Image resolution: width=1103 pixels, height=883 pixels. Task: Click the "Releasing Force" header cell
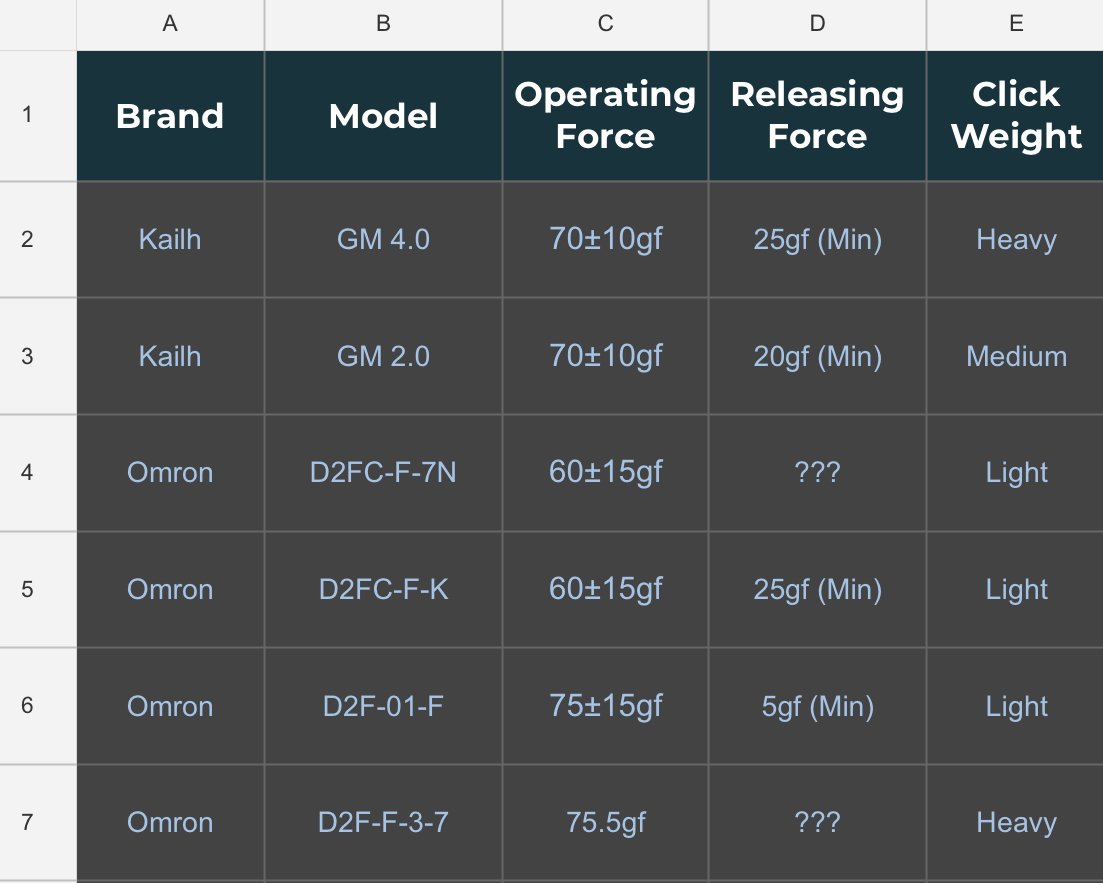[817, 116]
